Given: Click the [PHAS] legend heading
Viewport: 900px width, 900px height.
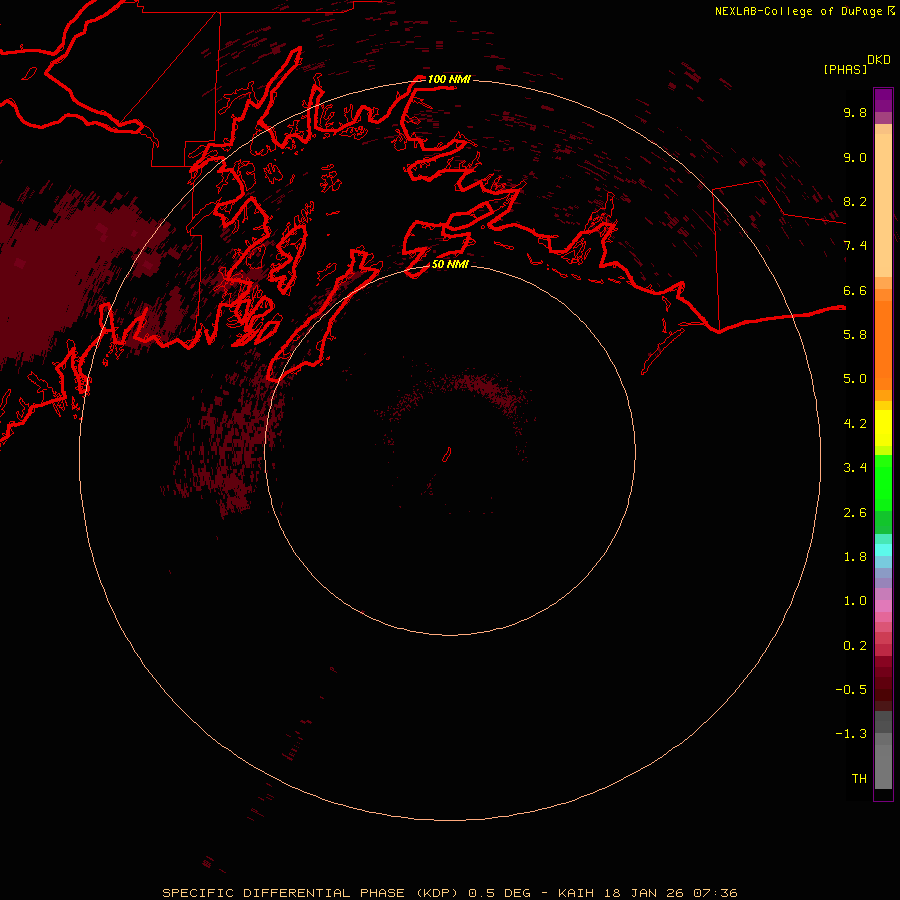Looking at the screenshot, I should point(845,69).
